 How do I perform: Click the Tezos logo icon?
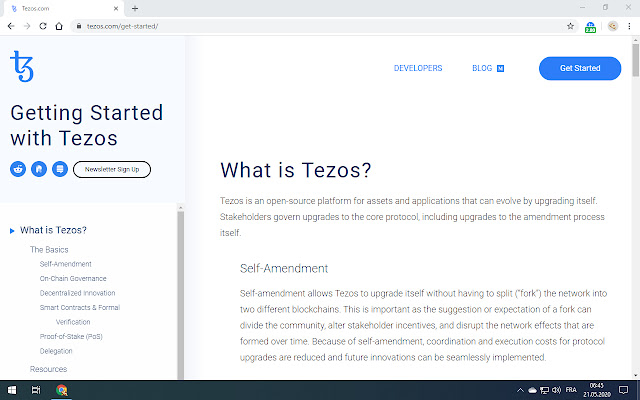pos(22,66)
